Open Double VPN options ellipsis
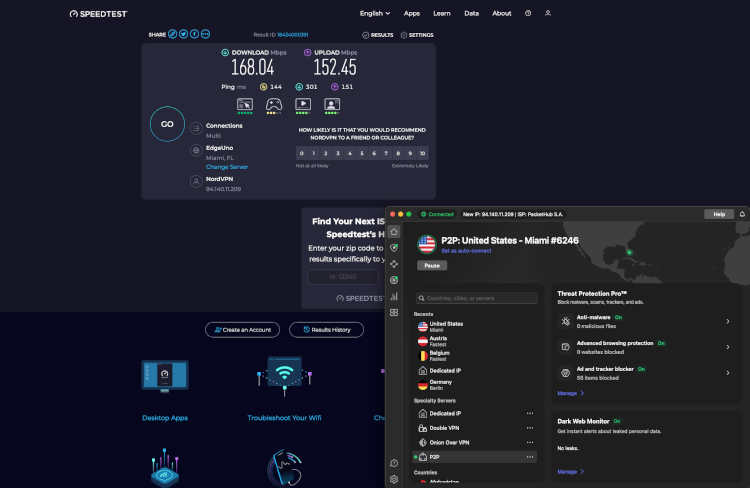Image resolution: width=750 pixels, height=488 pixels. 529,428
